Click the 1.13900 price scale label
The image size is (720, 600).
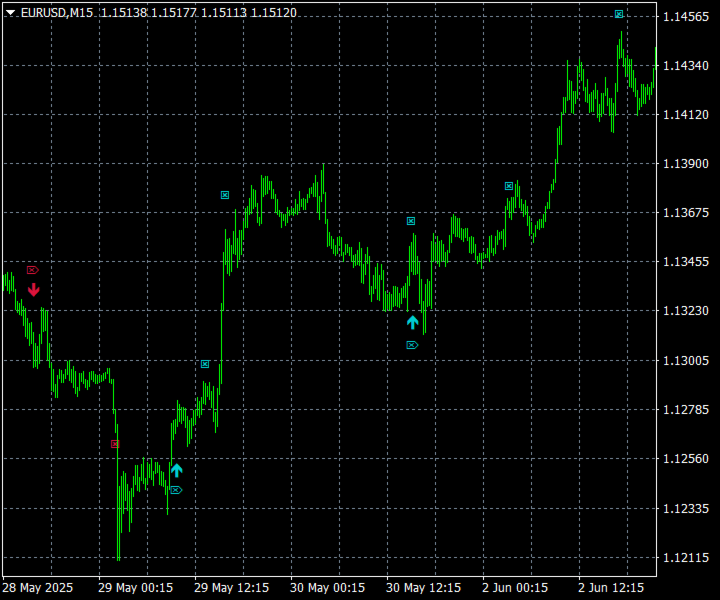click(686, 163)
